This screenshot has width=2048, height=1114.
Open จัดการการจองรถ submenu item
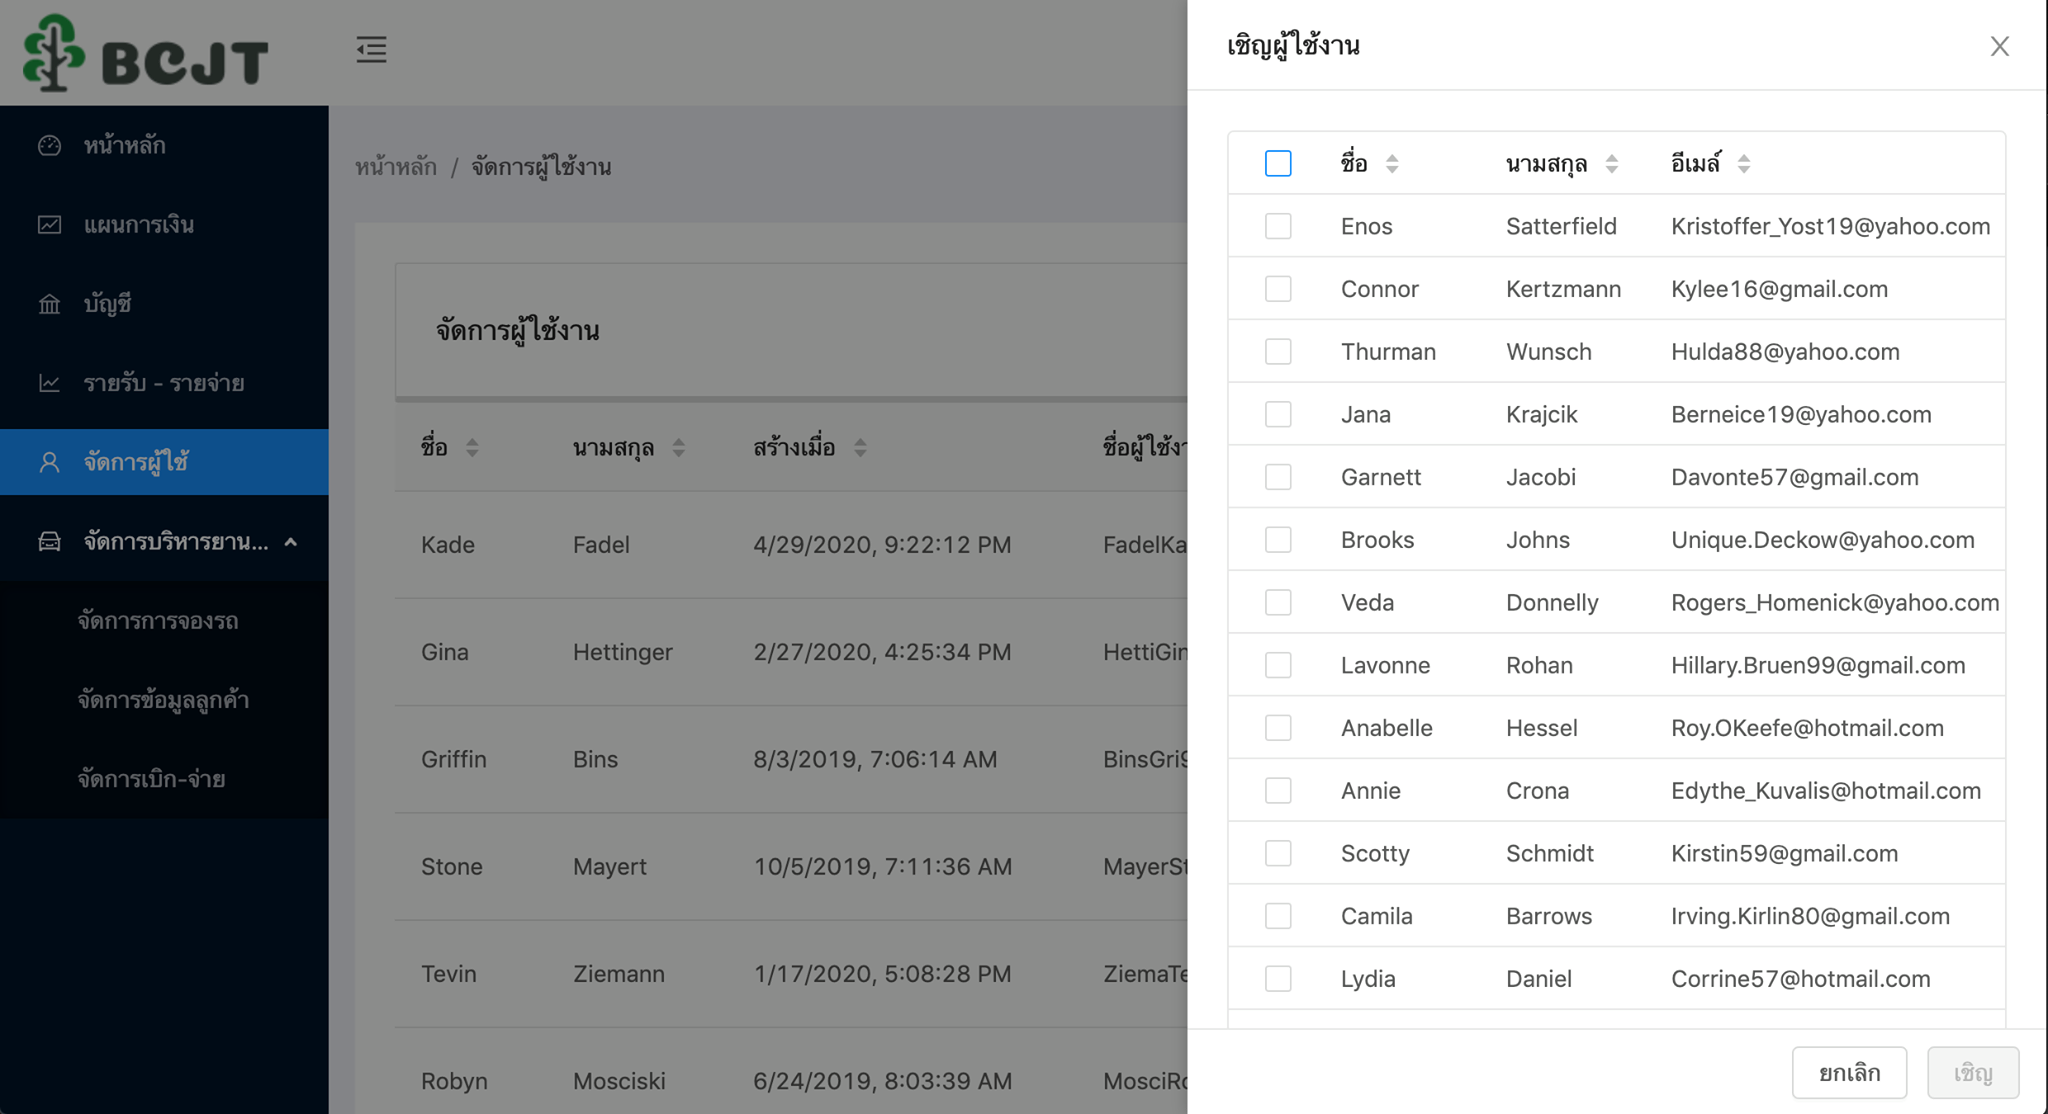pos(164,621)
